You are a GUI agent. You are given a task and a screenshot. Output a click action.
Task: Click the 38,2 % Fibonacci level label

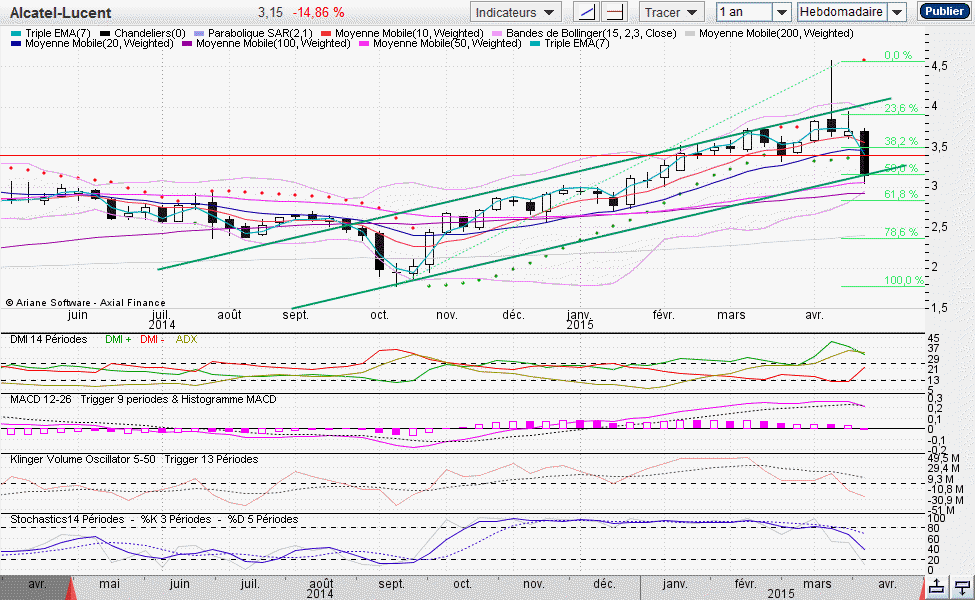tap(901, 141)
